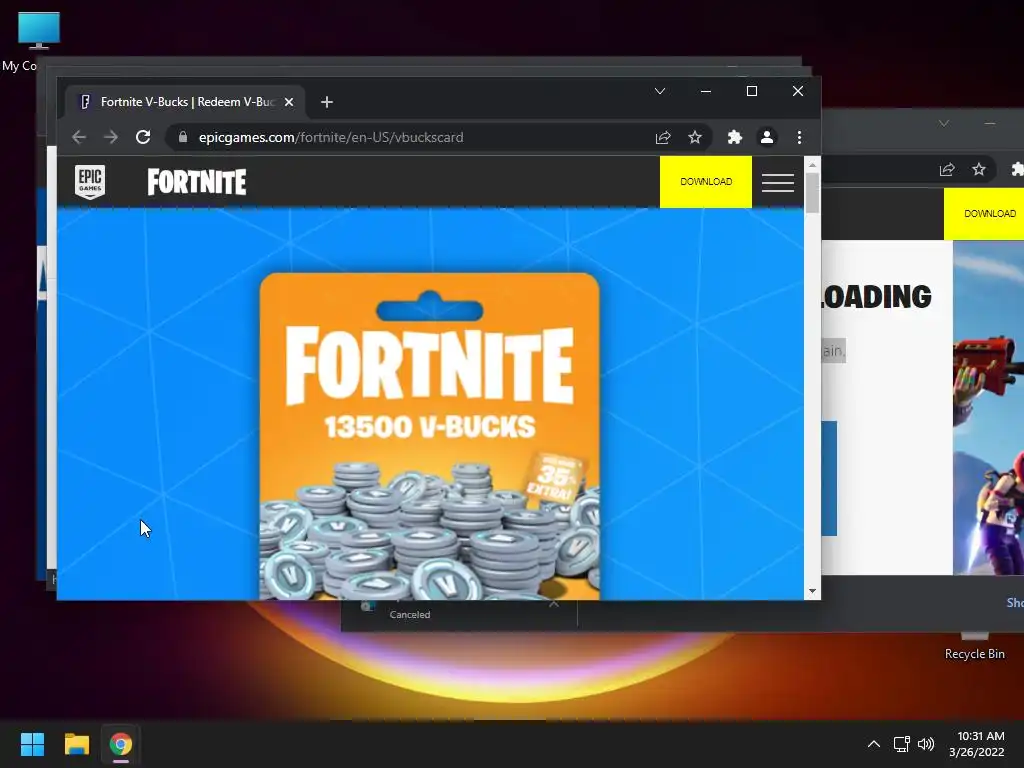Screen dimensions: 1024x768
Task: Open the Fortnite logo home link
Action: (197, 182)
